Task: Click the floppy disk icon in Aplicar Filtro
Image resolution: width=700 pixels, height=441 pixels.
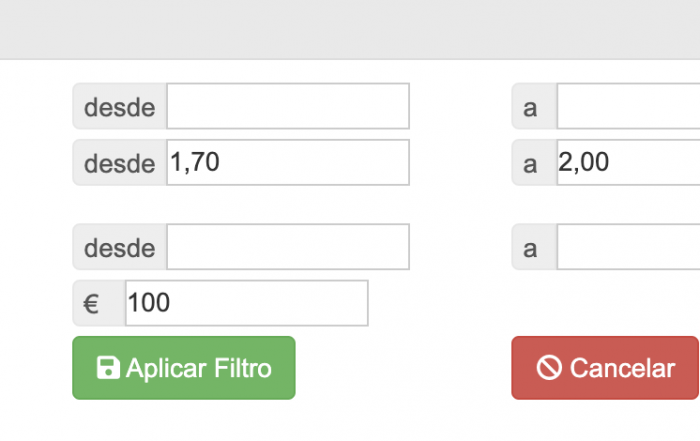Action: point(108,368)
